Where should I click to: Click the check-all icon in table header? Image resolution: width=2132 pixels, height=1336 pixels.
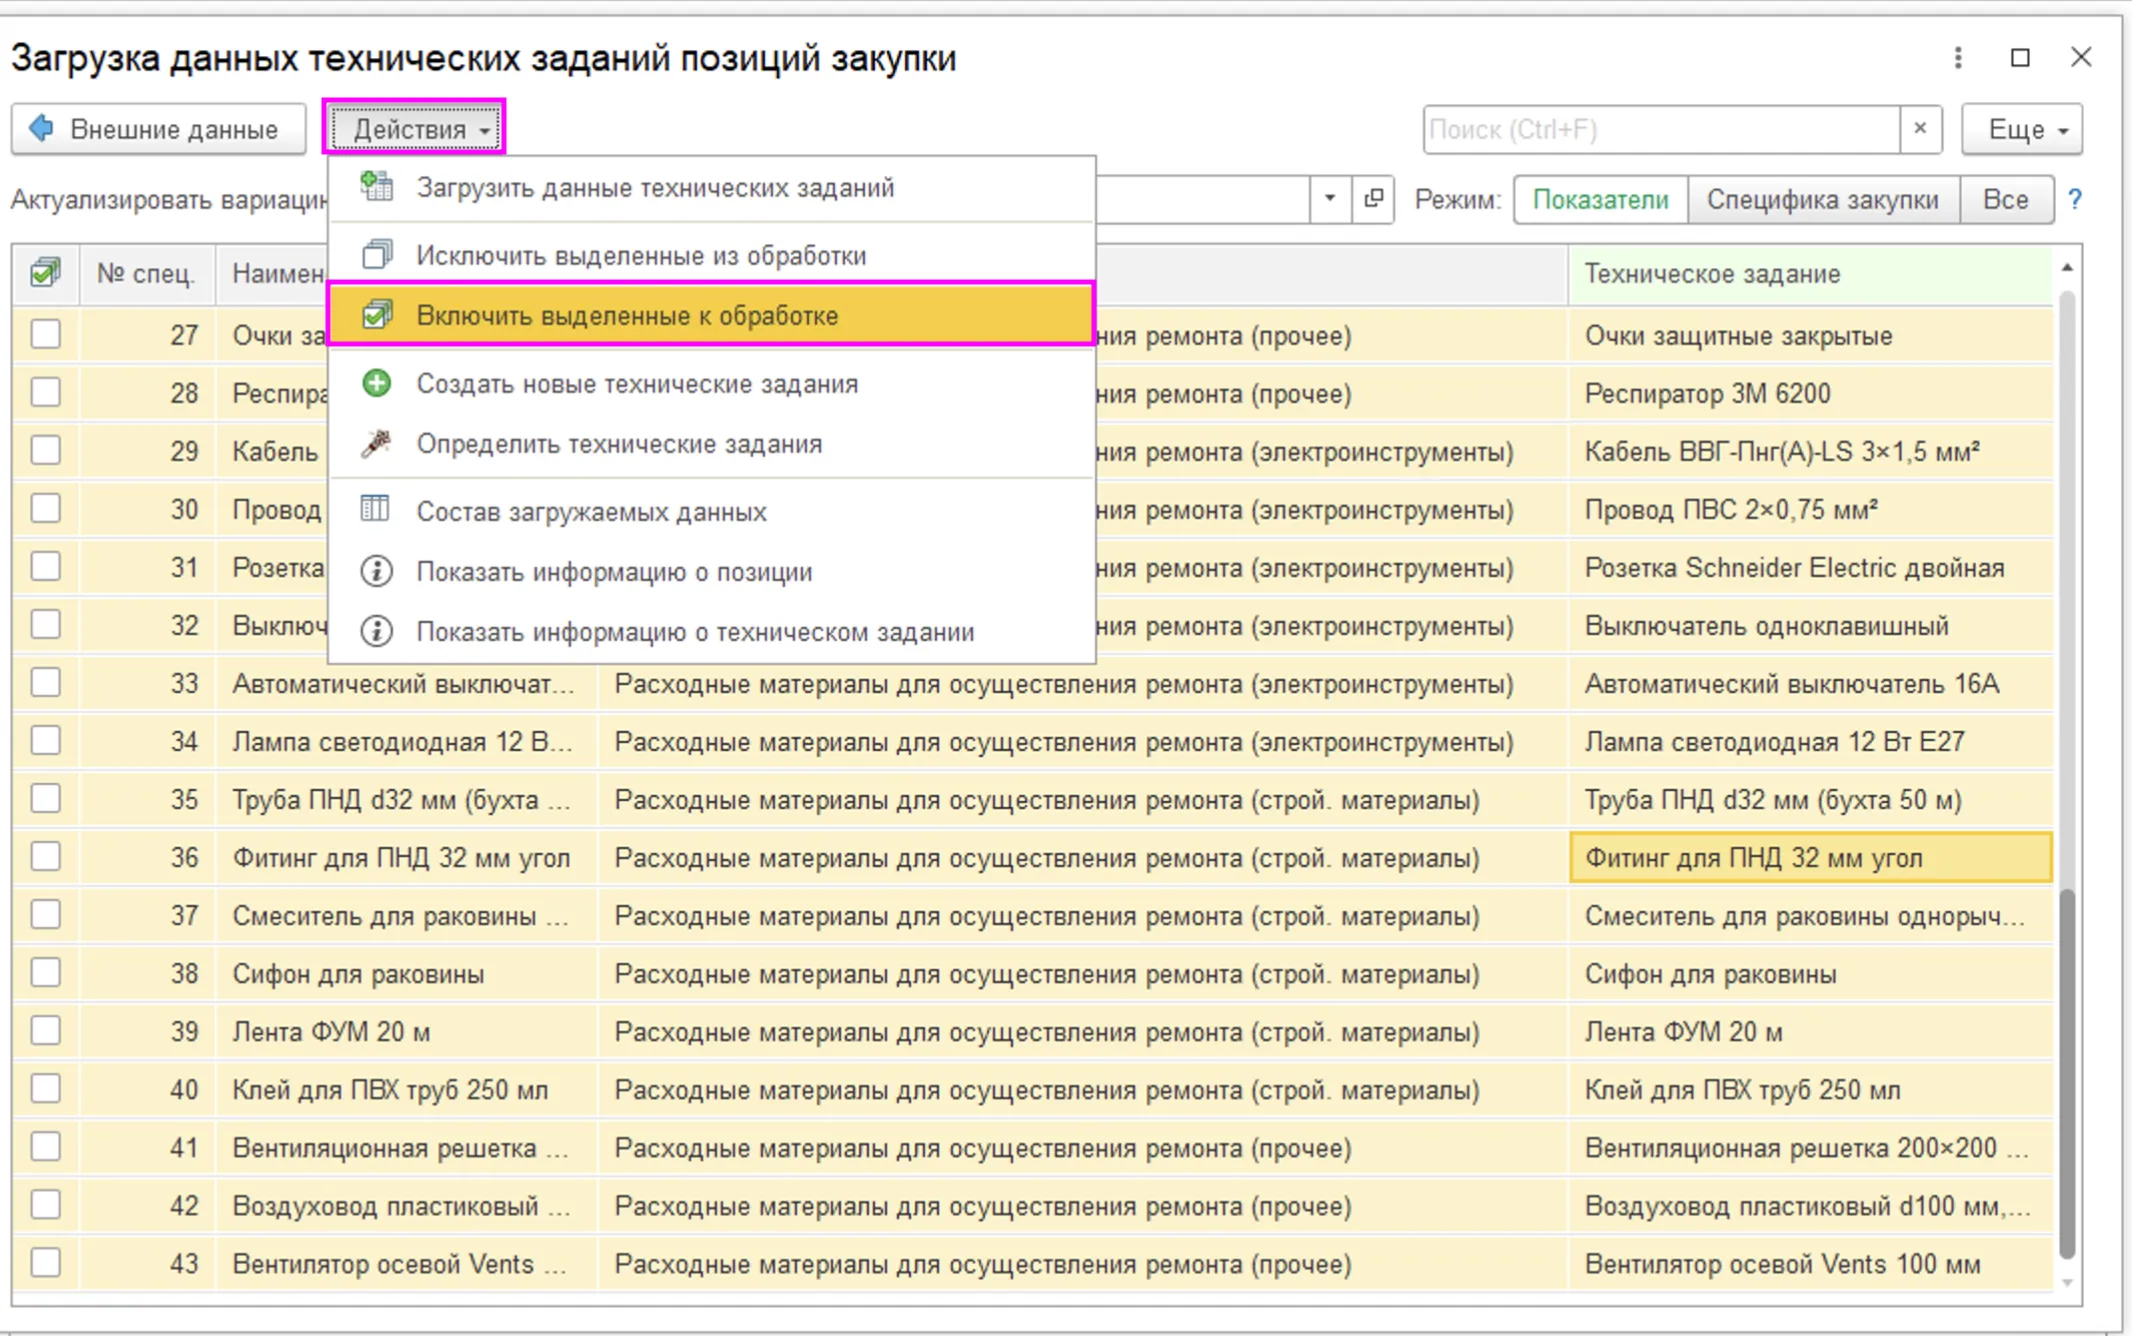coord(45,272)
